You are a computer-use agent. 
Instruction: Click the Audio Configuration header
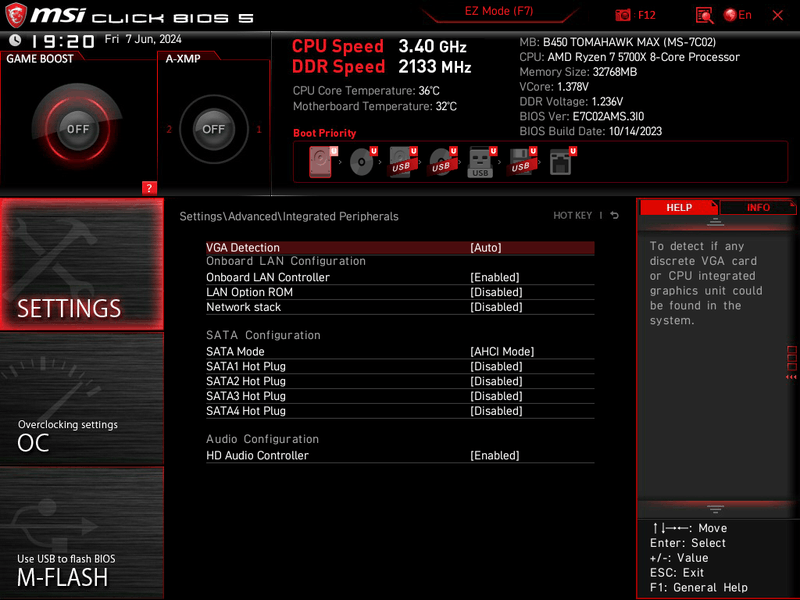pyautogui.click(x=262, y=439)
